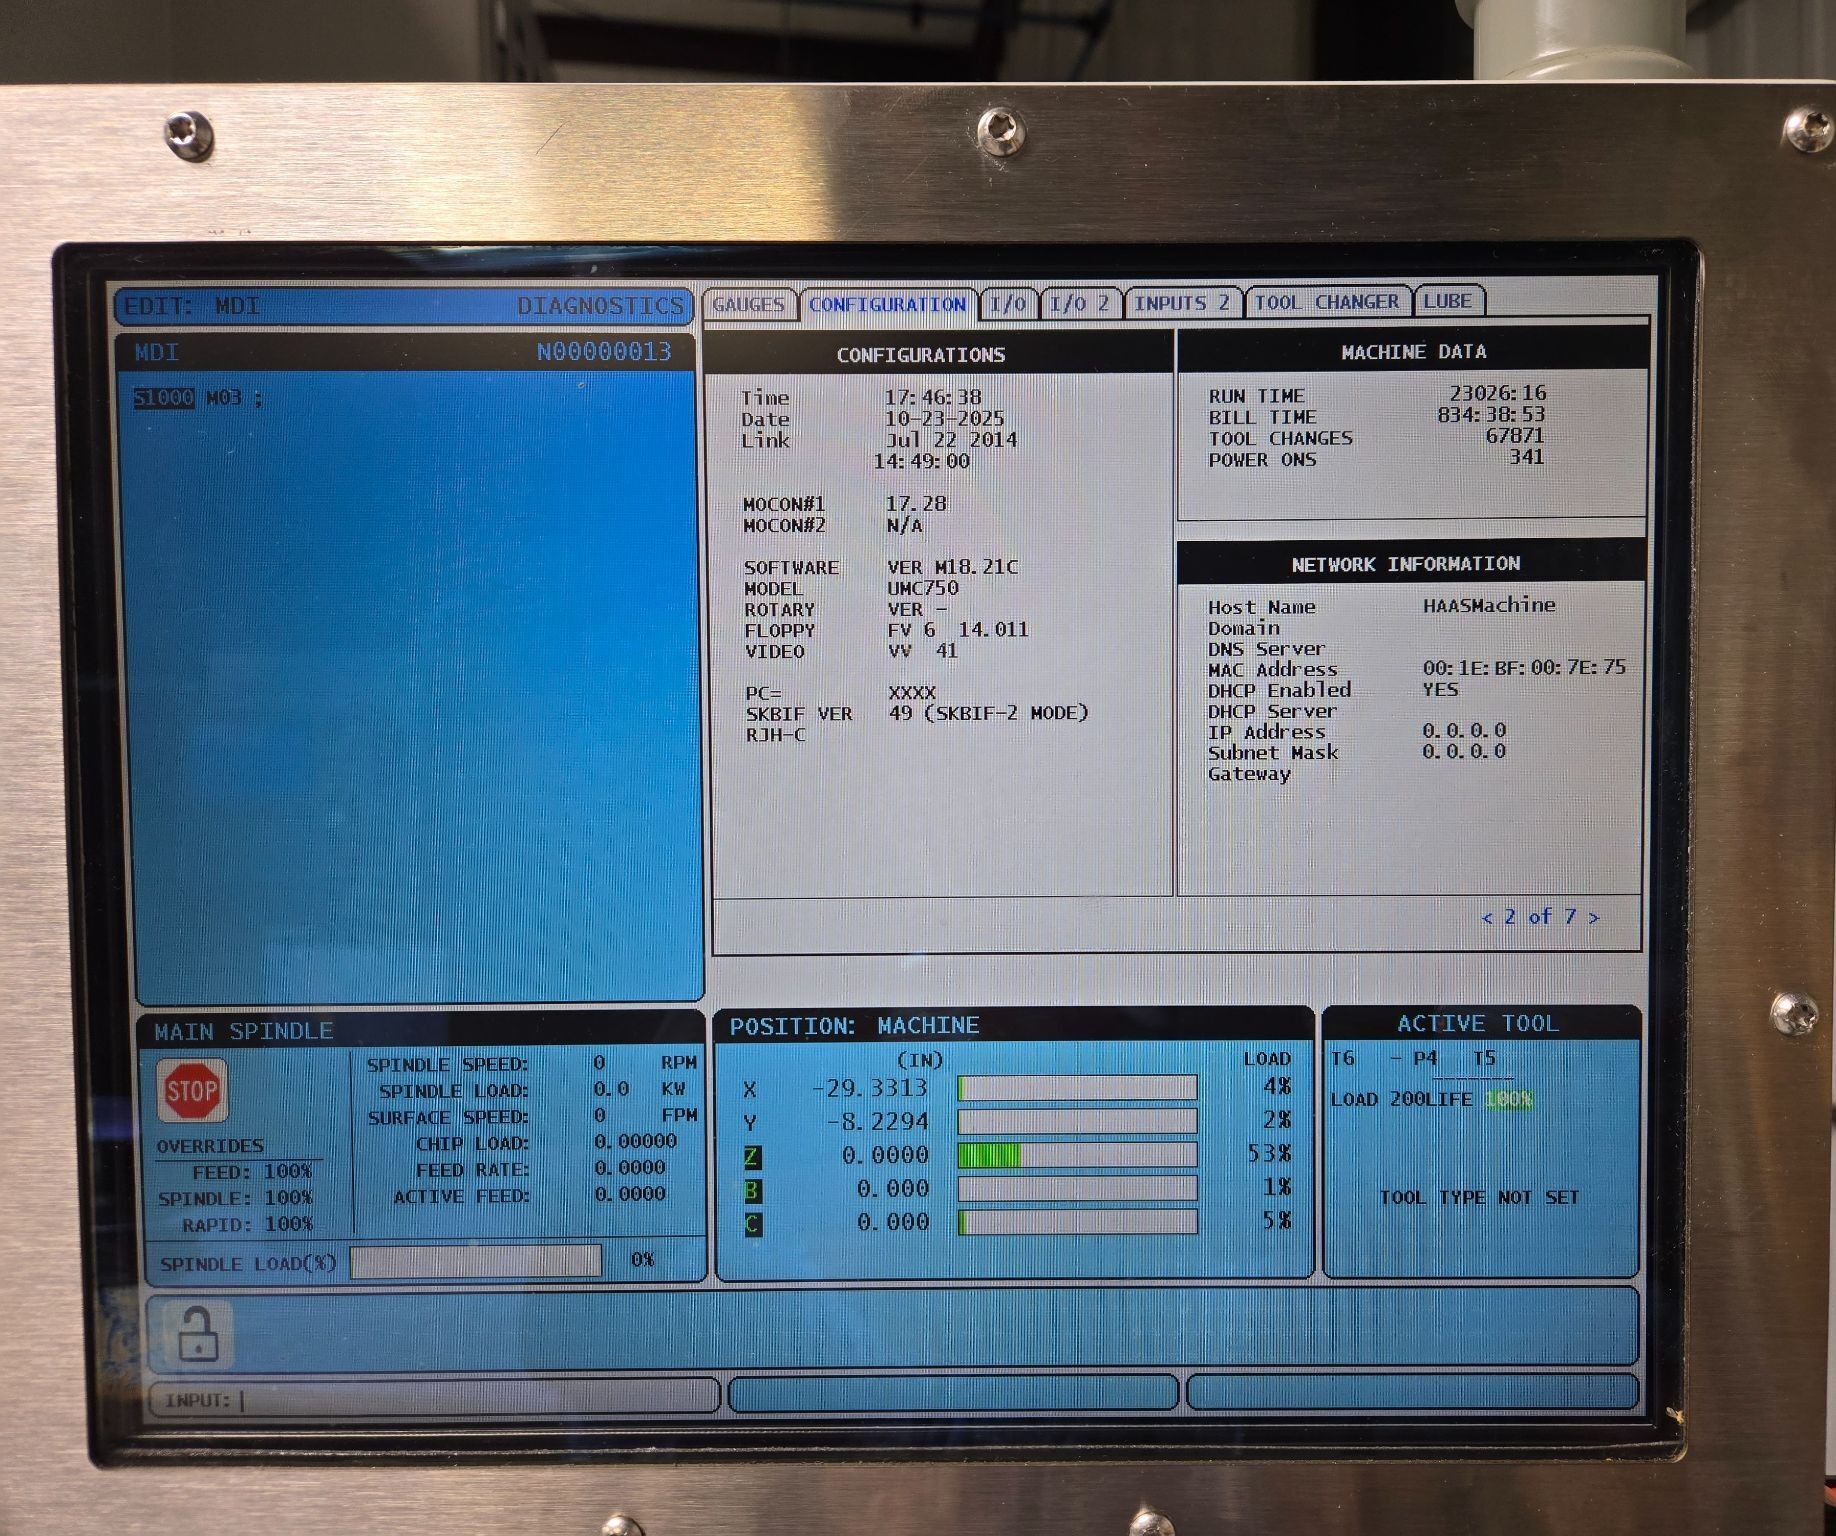Open the I/O tab
This screenshot has height=1536, width=1836.
(1008, 303)
